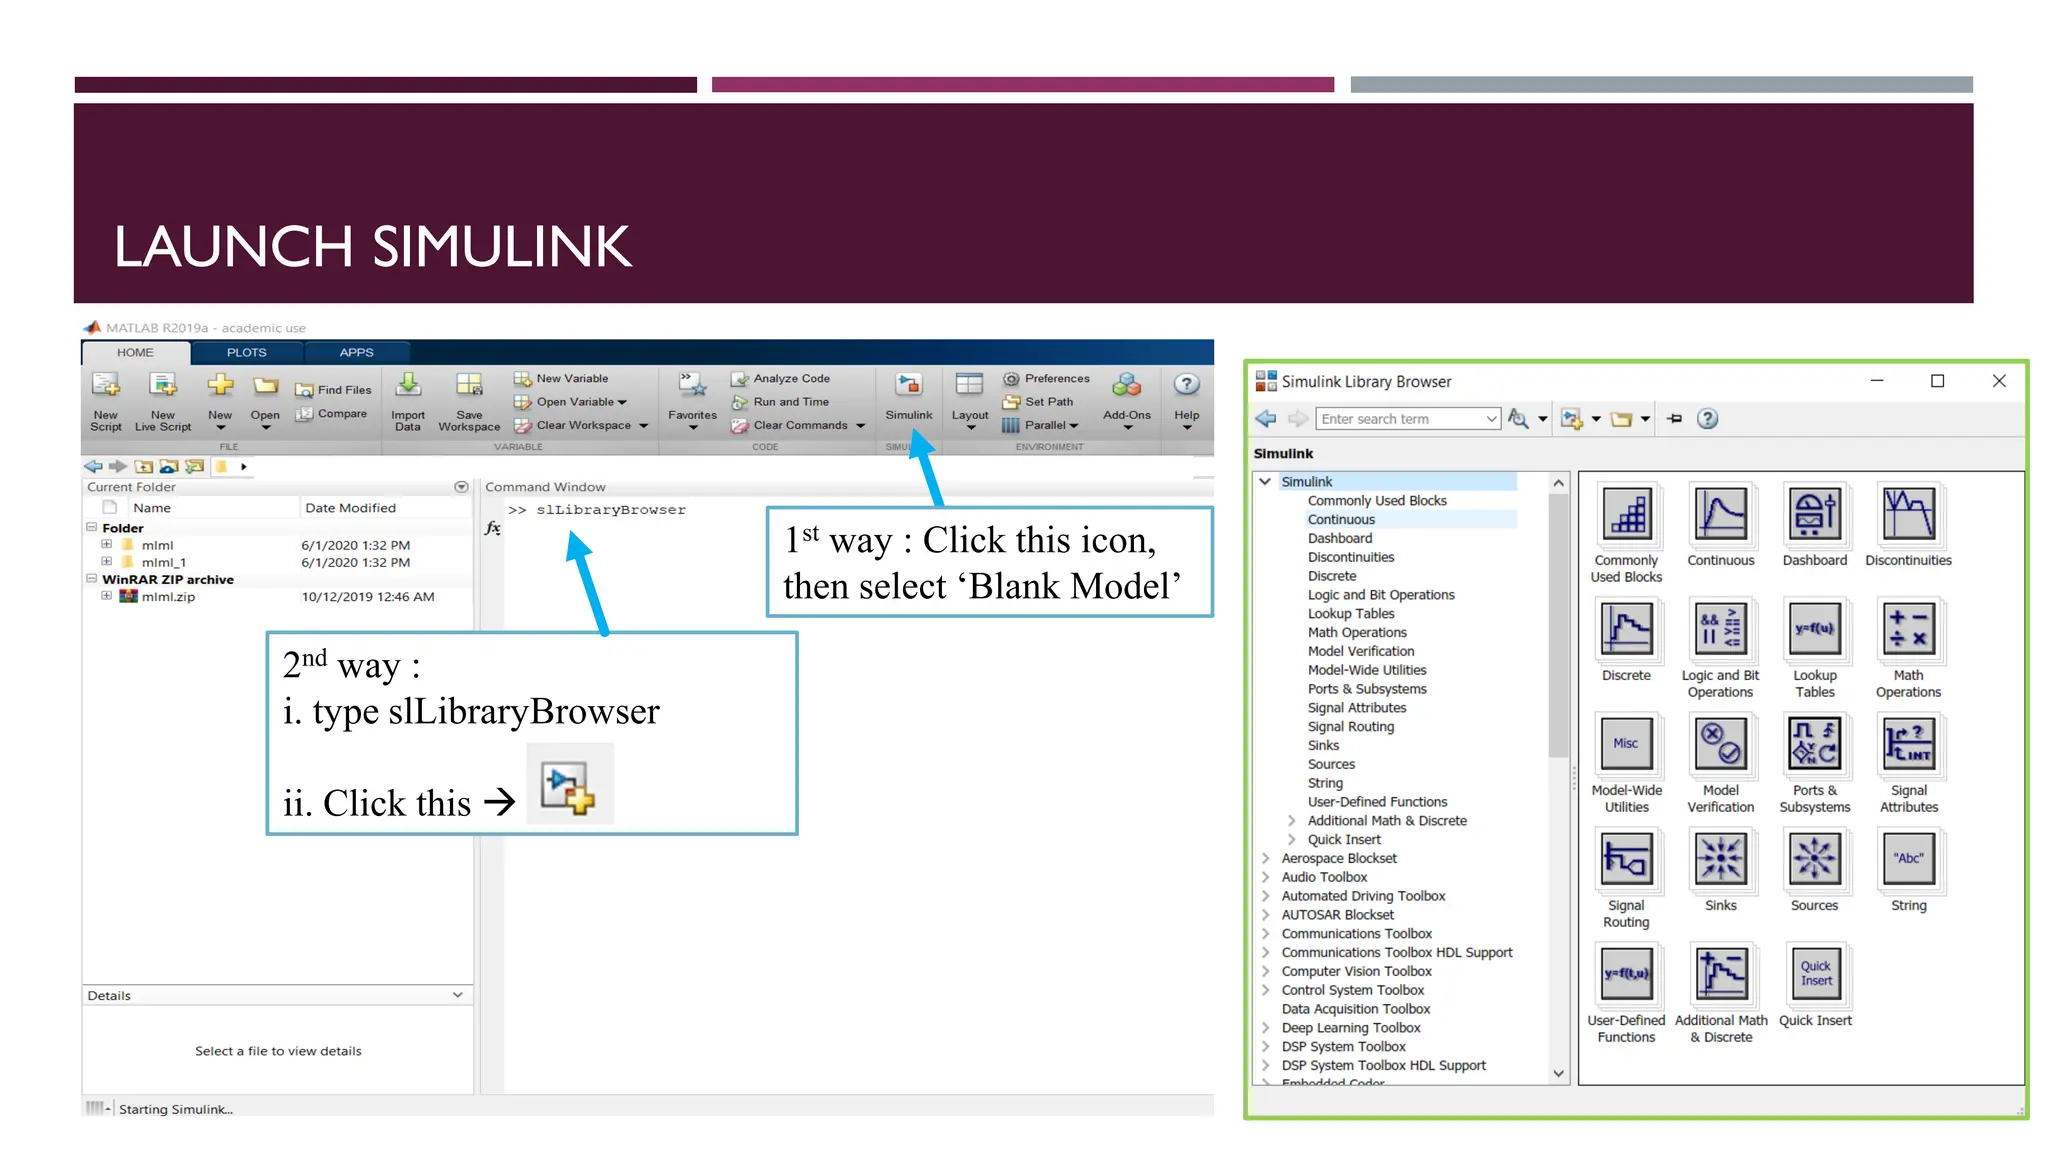Click New Script icon
The height and width of the screenshot is (1152, 2048).
[x=105, y=385]
